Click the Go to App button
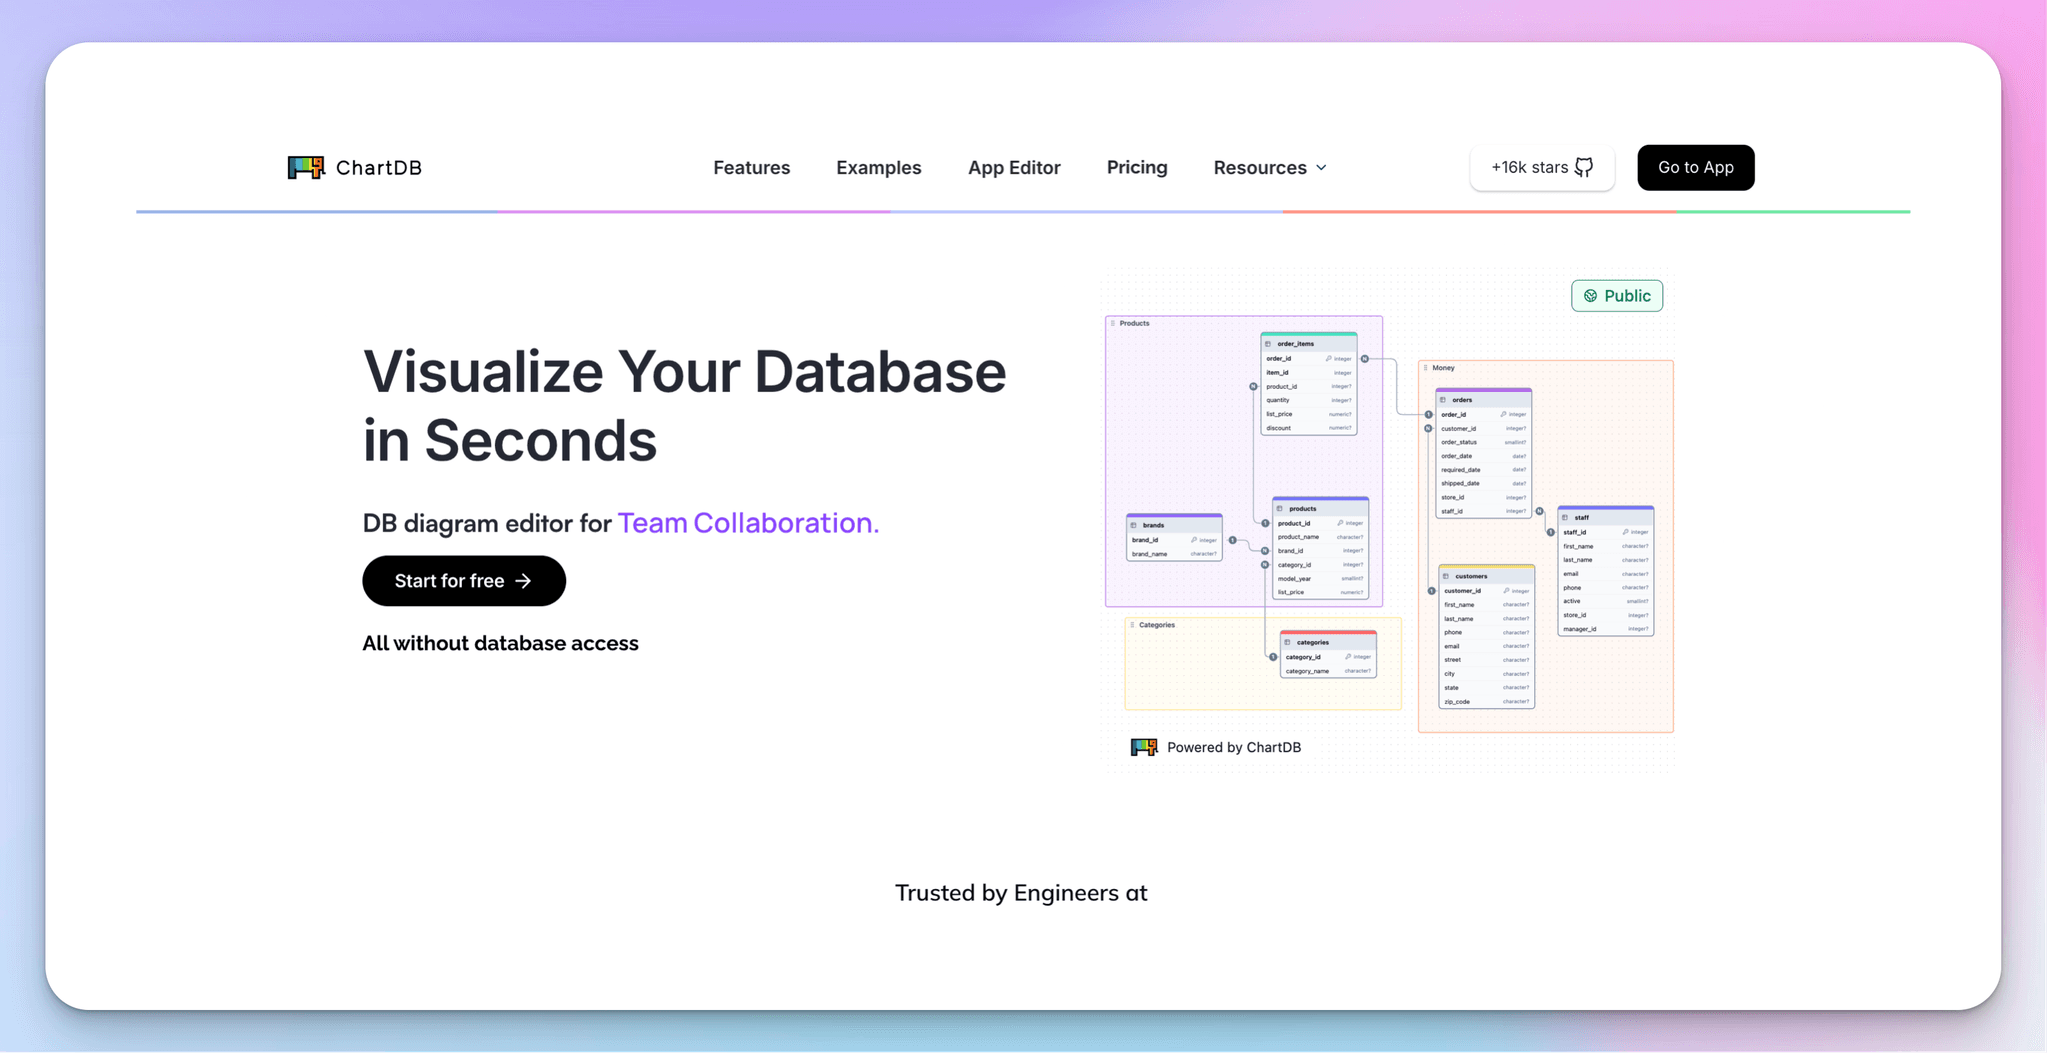Image resolution: width=2048 pixels, height=1053 pixels. [1695, 167]
